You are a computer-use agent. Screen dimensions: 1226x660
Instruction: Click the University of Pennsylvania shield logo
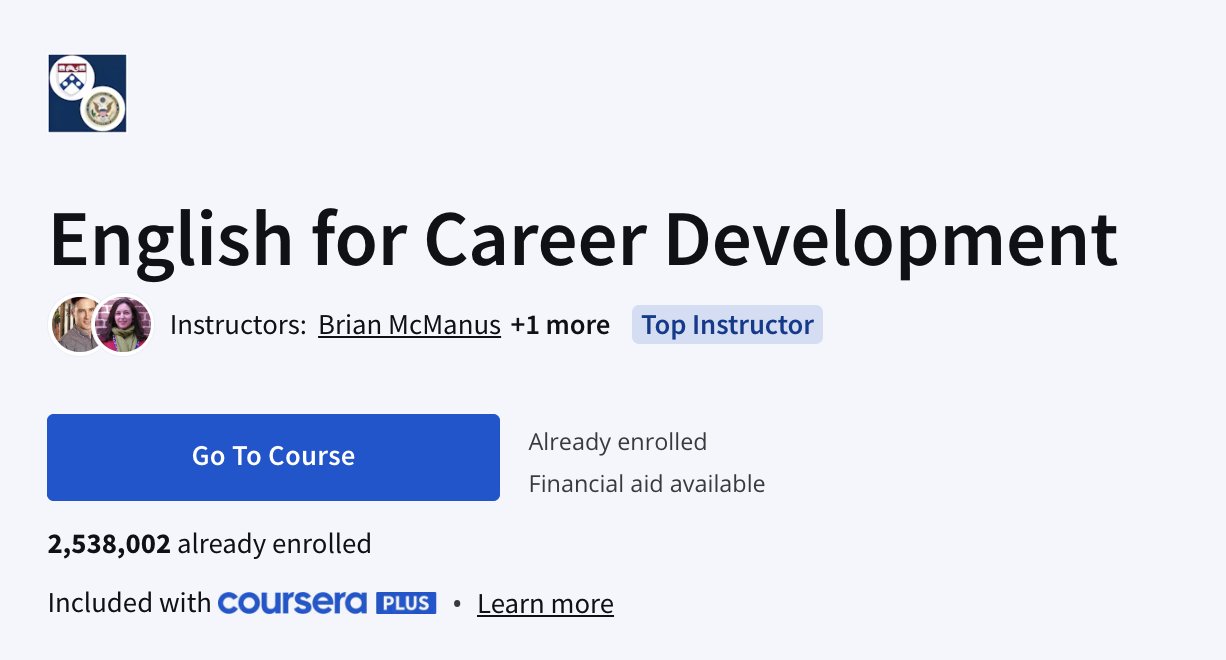(x=71, y=76)
